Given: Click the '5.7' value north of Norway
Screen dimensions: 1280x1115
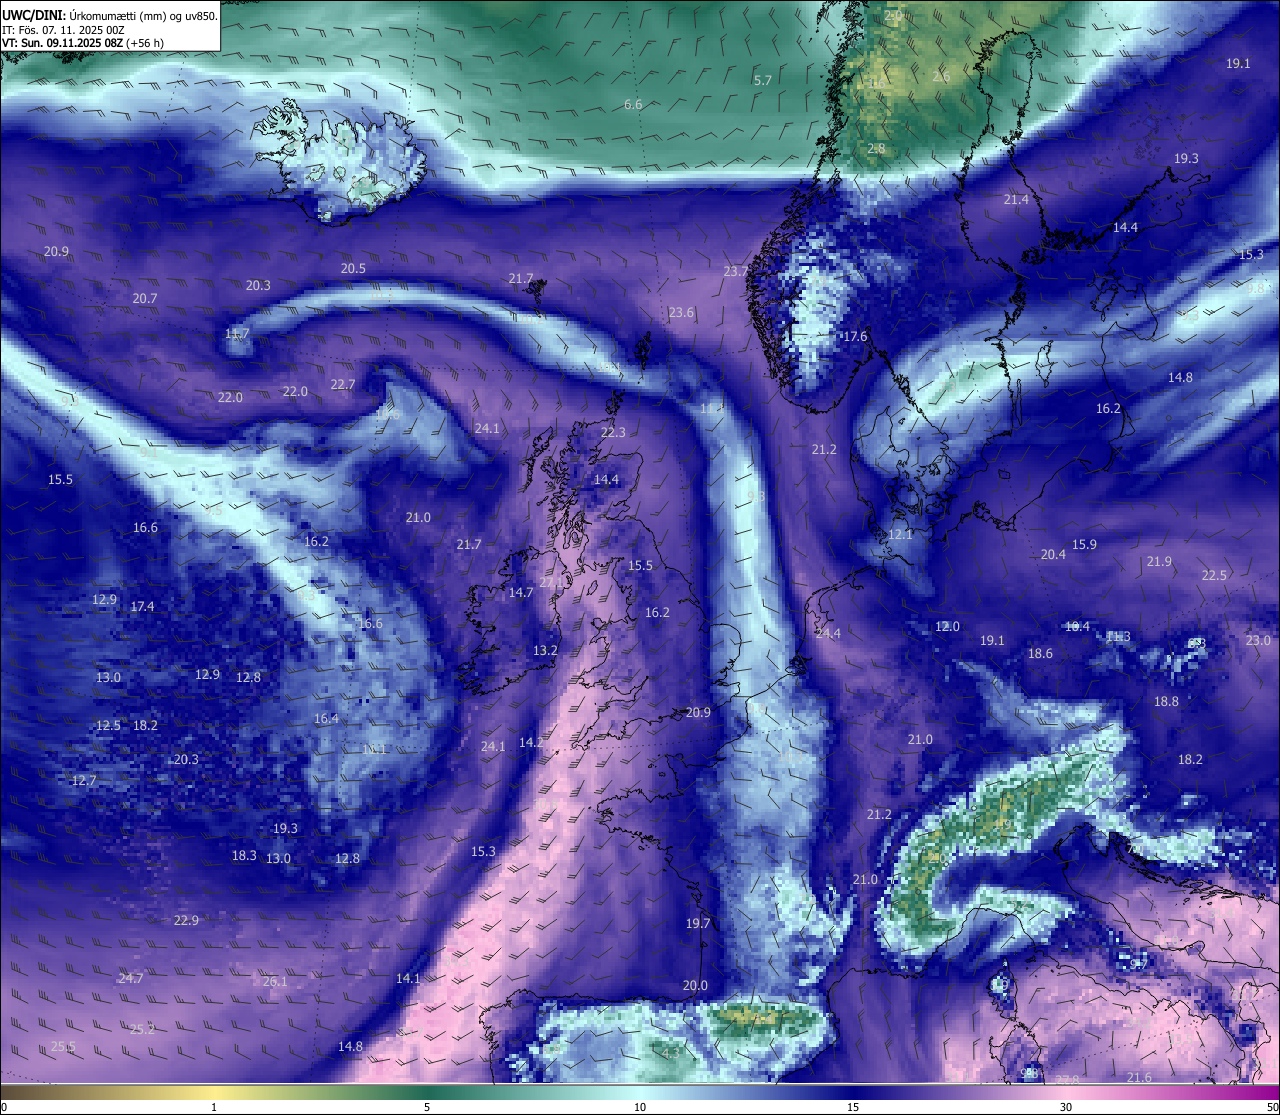Looking at the screenshot, I should pos(763,80).
